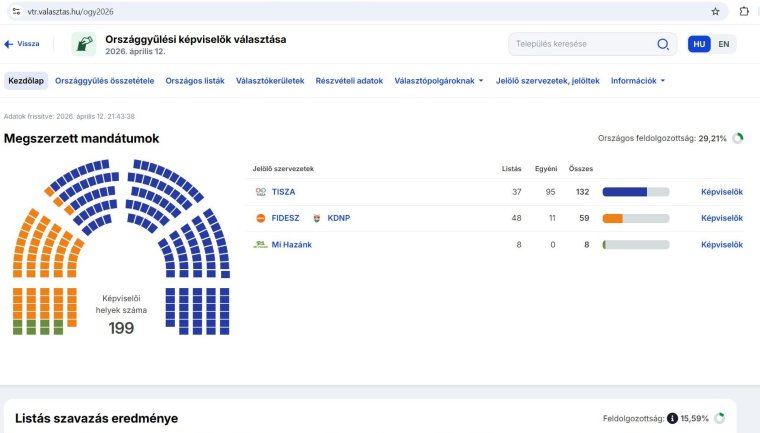Open the browser extensions puzzle icon
Viewport: 760px width, 433px height.
(x=744, y=12)
